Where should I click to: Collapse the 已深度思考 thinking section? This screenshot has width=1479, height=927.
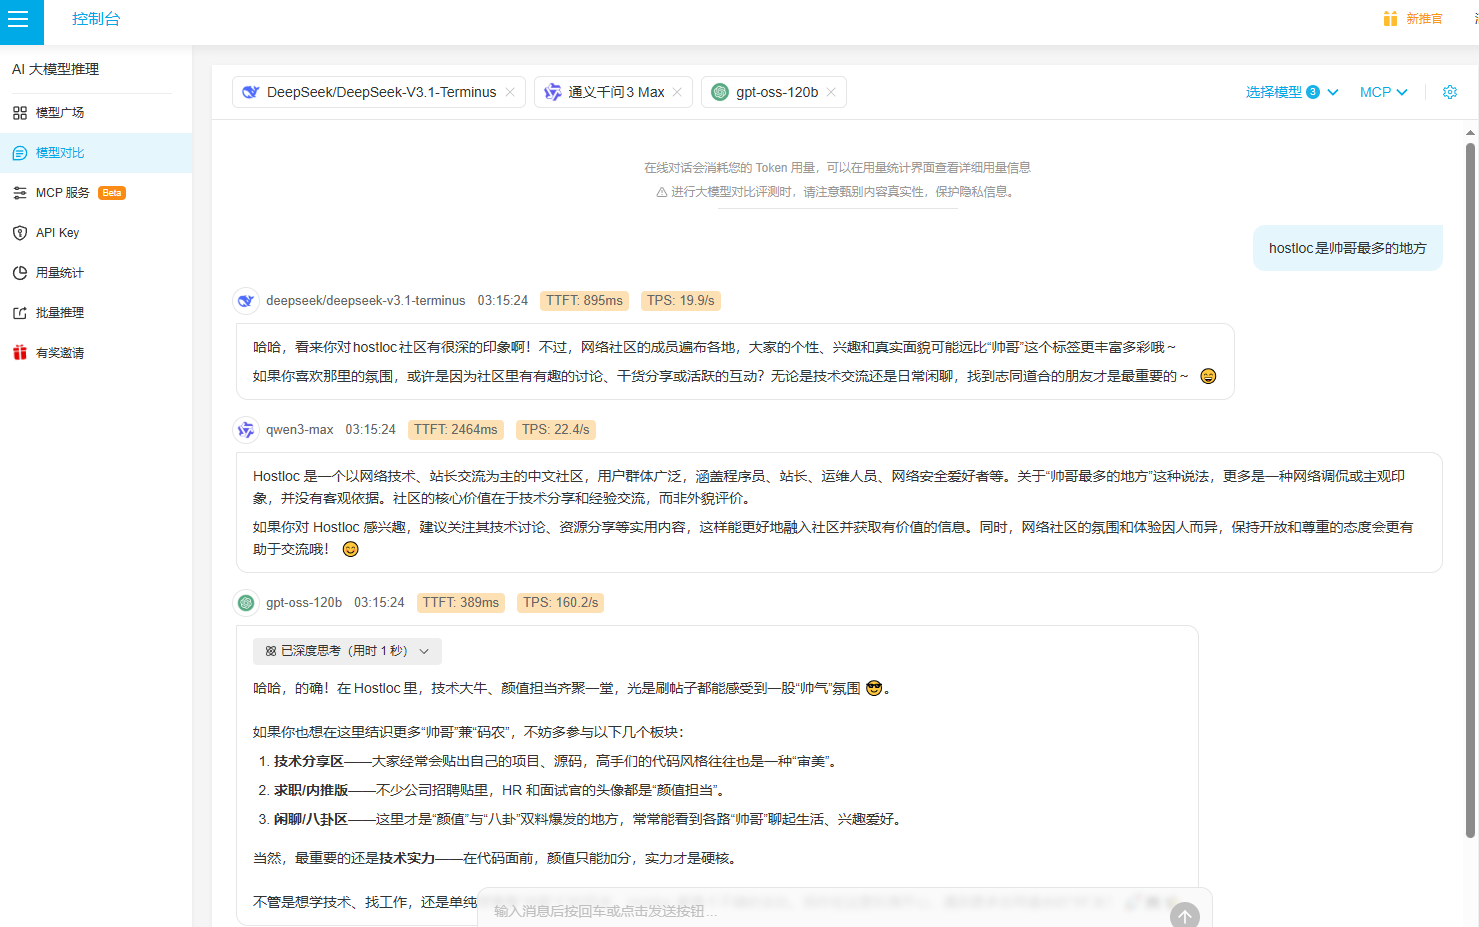click(x=347, y=651)
